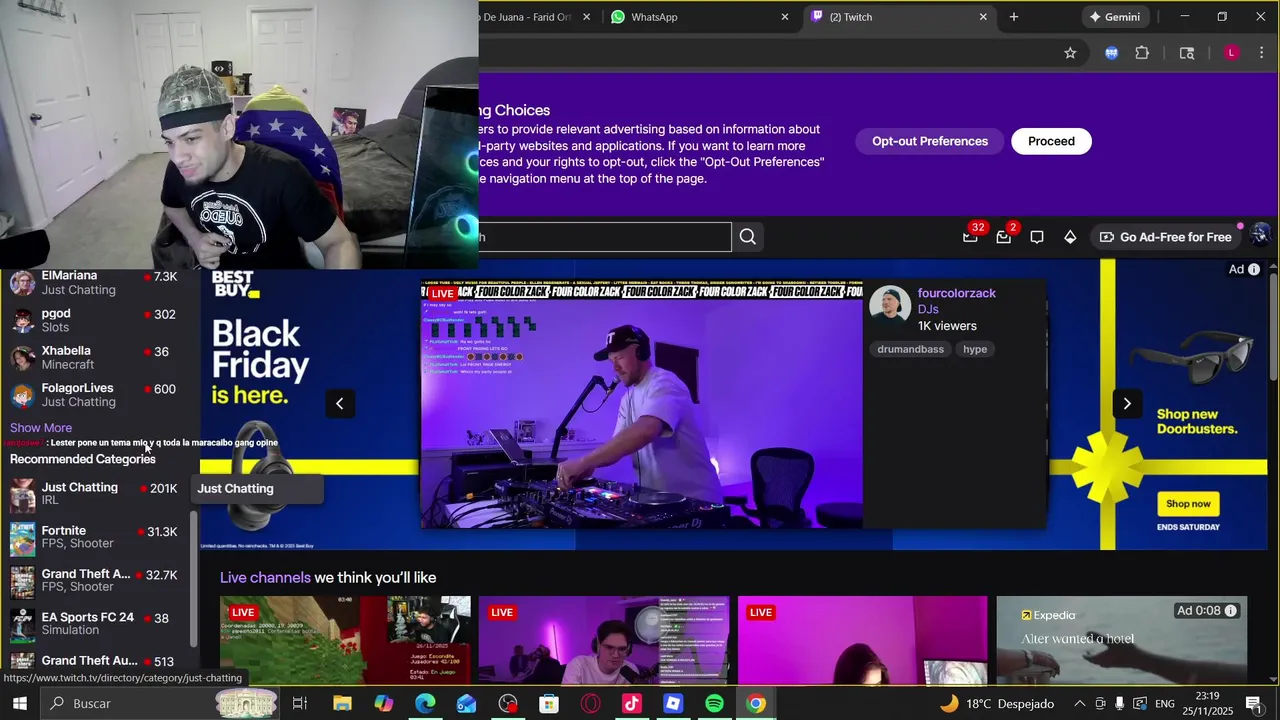The width and height of the screenshot is (1280, 720).
Task: Click the DJs category link
Action: click(928, 310)
